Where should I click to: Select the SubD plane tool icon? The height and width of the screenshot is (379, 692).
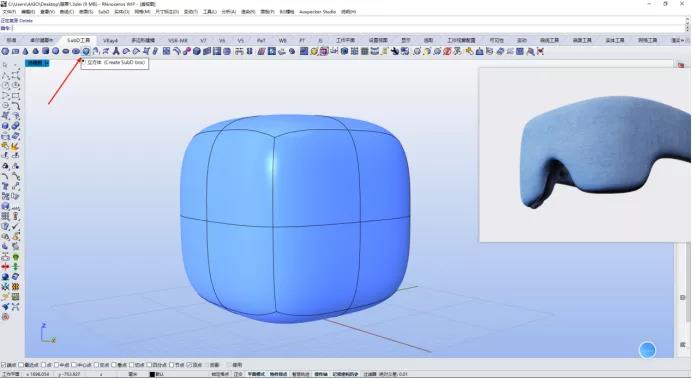point(15,51)
